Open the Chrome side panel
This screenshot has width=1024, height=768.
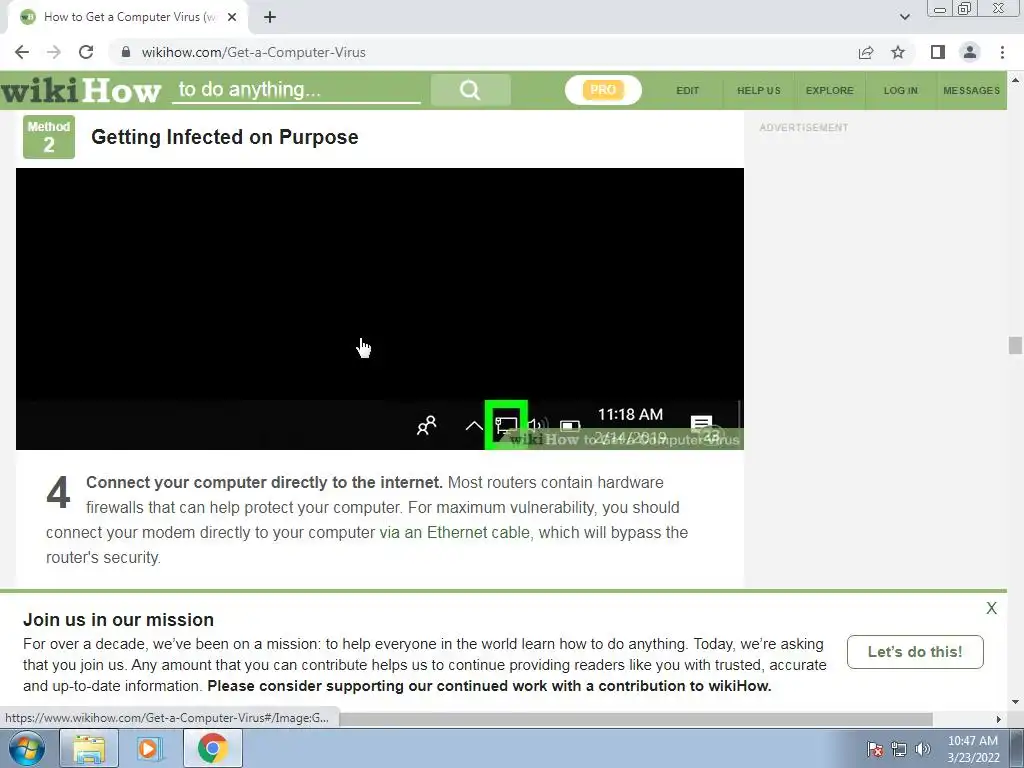pyautogui.click(x=938, y=52)
